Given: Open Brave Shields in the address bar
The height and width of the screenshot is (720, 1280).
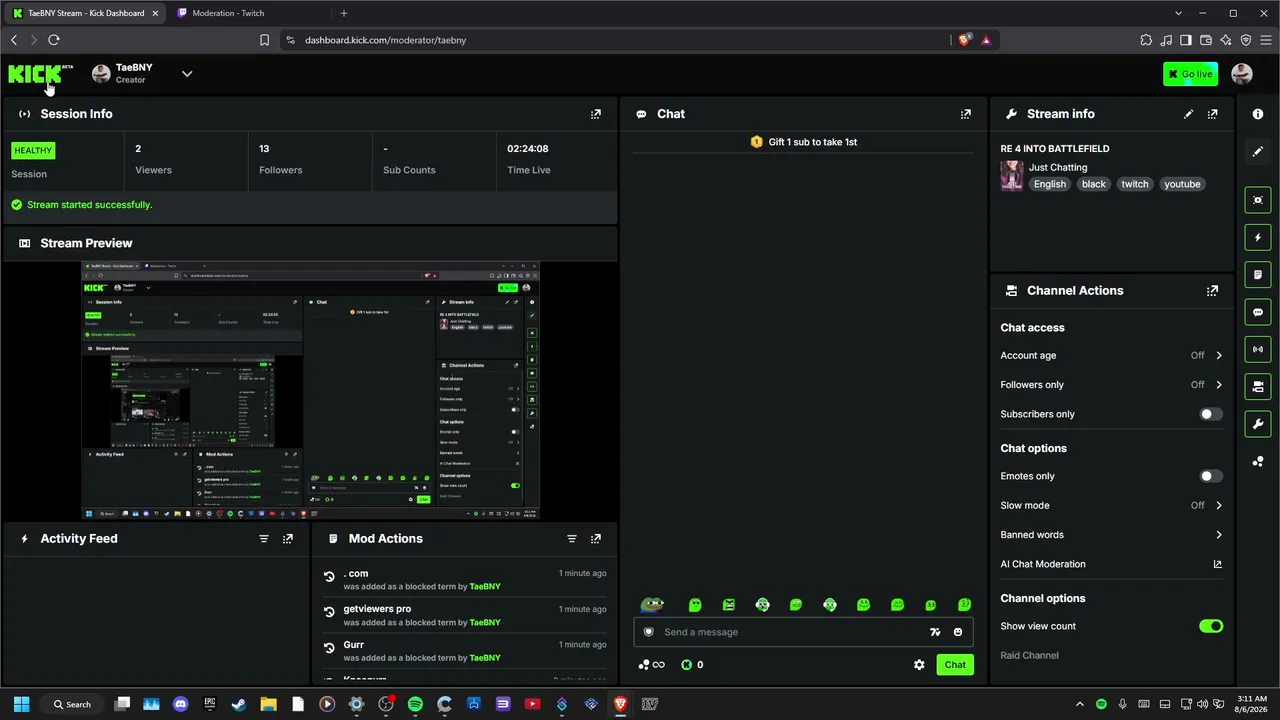Looking at the screenshot, I should tap(964, 40).
